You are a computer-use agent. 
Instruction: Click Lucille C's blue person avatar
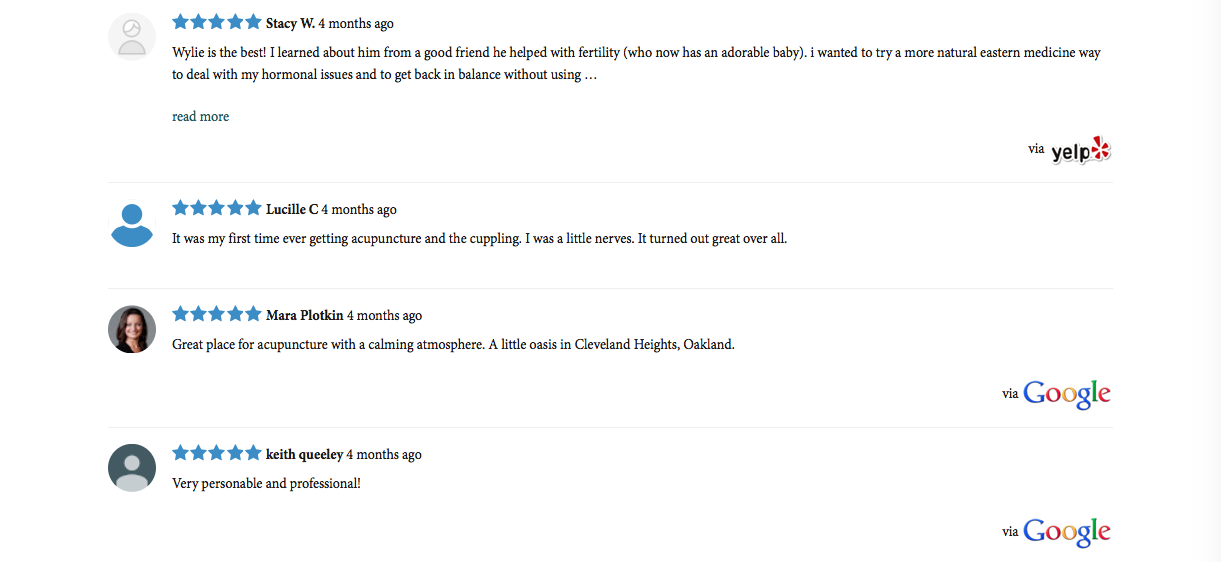point(132,223)
